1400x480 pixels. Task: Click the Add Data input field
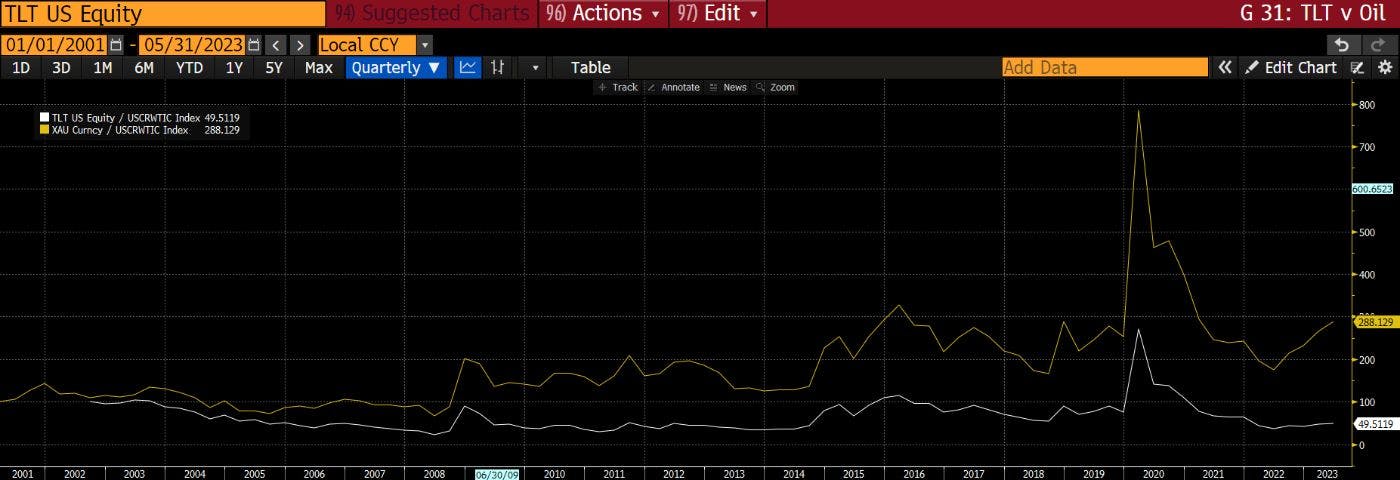pos(1104,67)
